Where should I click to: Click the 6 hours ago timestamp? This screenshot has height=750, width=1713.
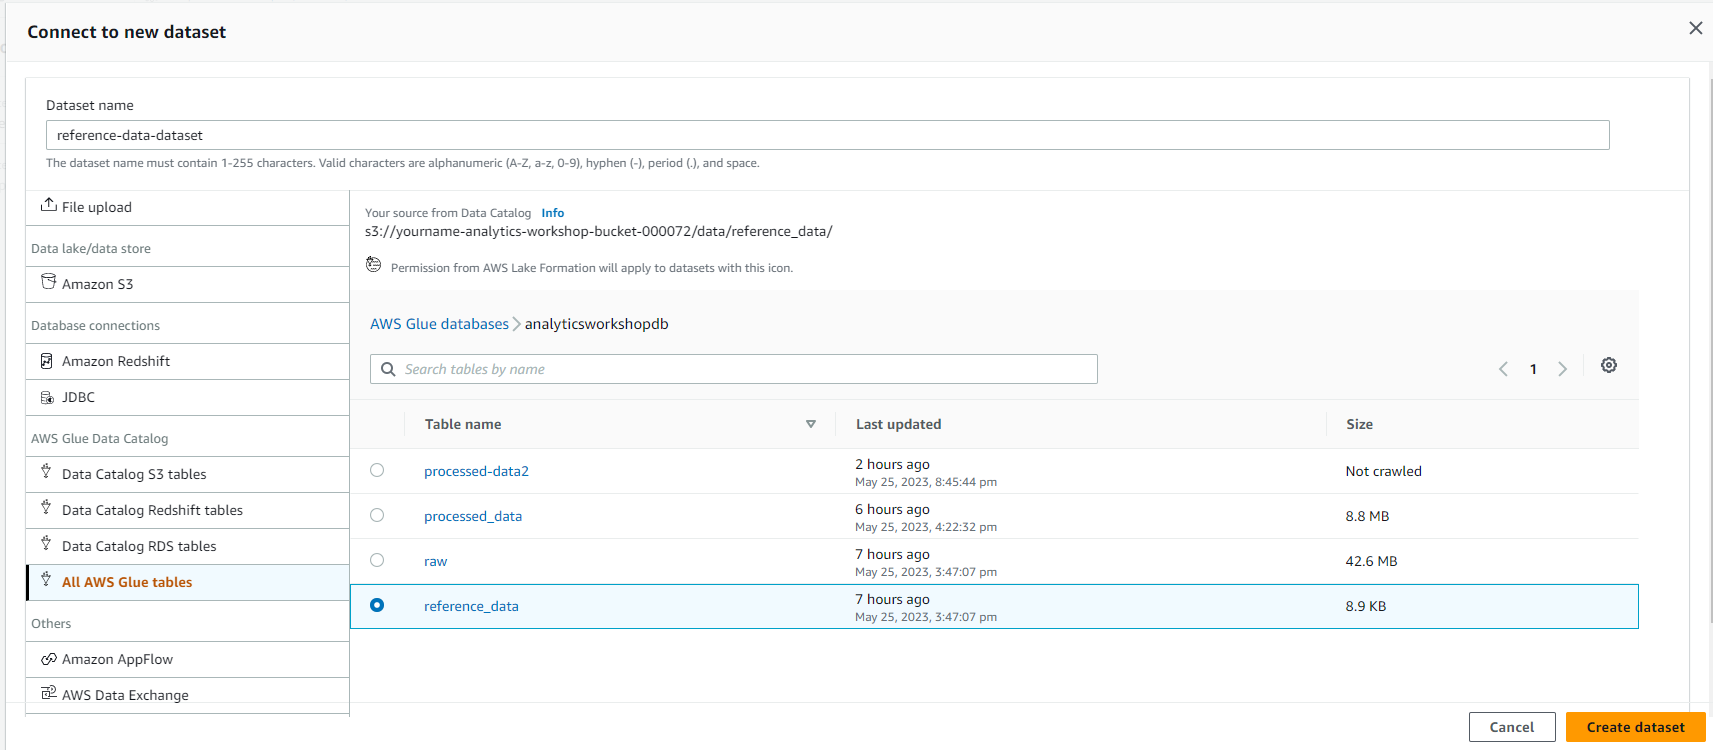coord(892,509)
